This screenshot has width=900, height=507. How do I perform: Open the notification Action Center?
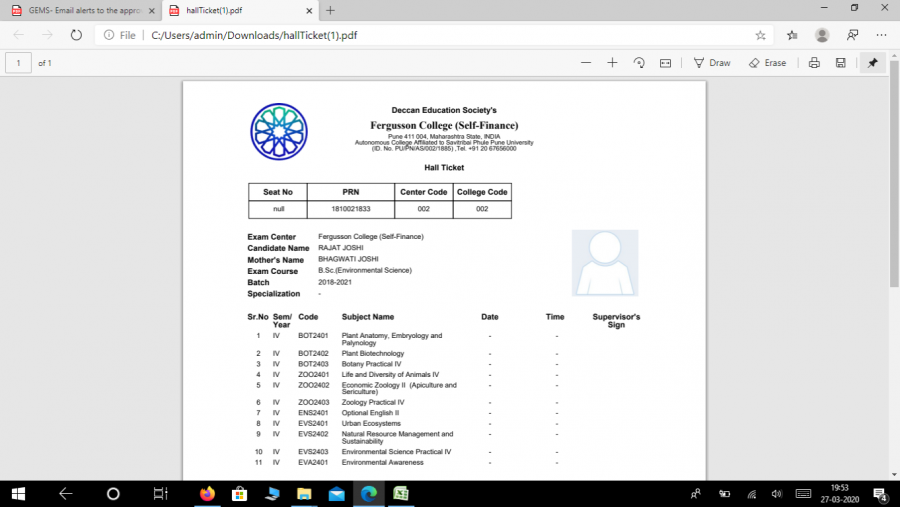click(x=880, y=494)
